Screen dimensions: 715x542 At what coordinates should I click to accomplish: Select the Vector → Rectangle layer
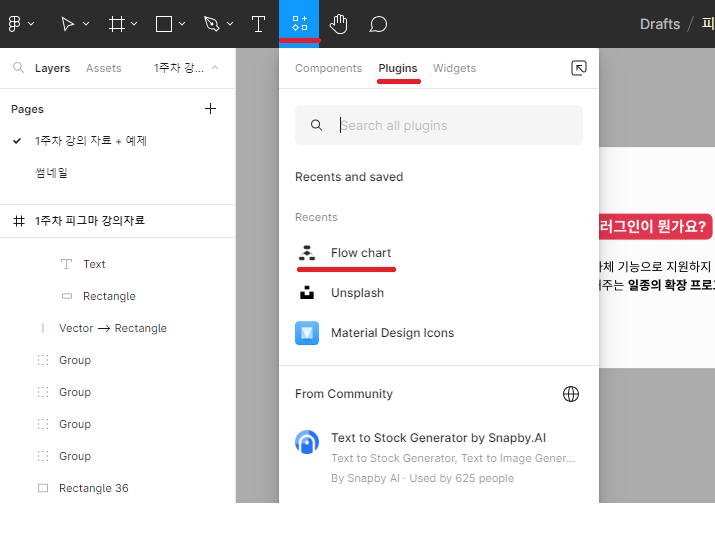[x=113, y=328]
